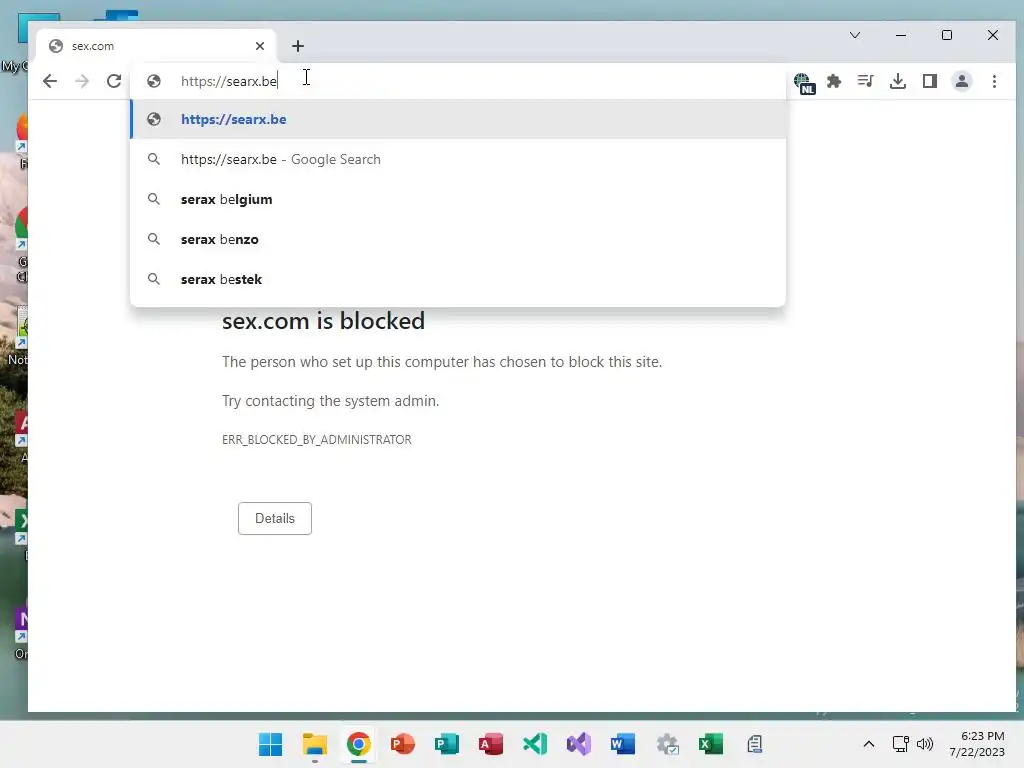Image resolution: width=1024 pixels, height=768 pixels.
Task: Click the forward navigation arrow
Action: coord(82,81)
